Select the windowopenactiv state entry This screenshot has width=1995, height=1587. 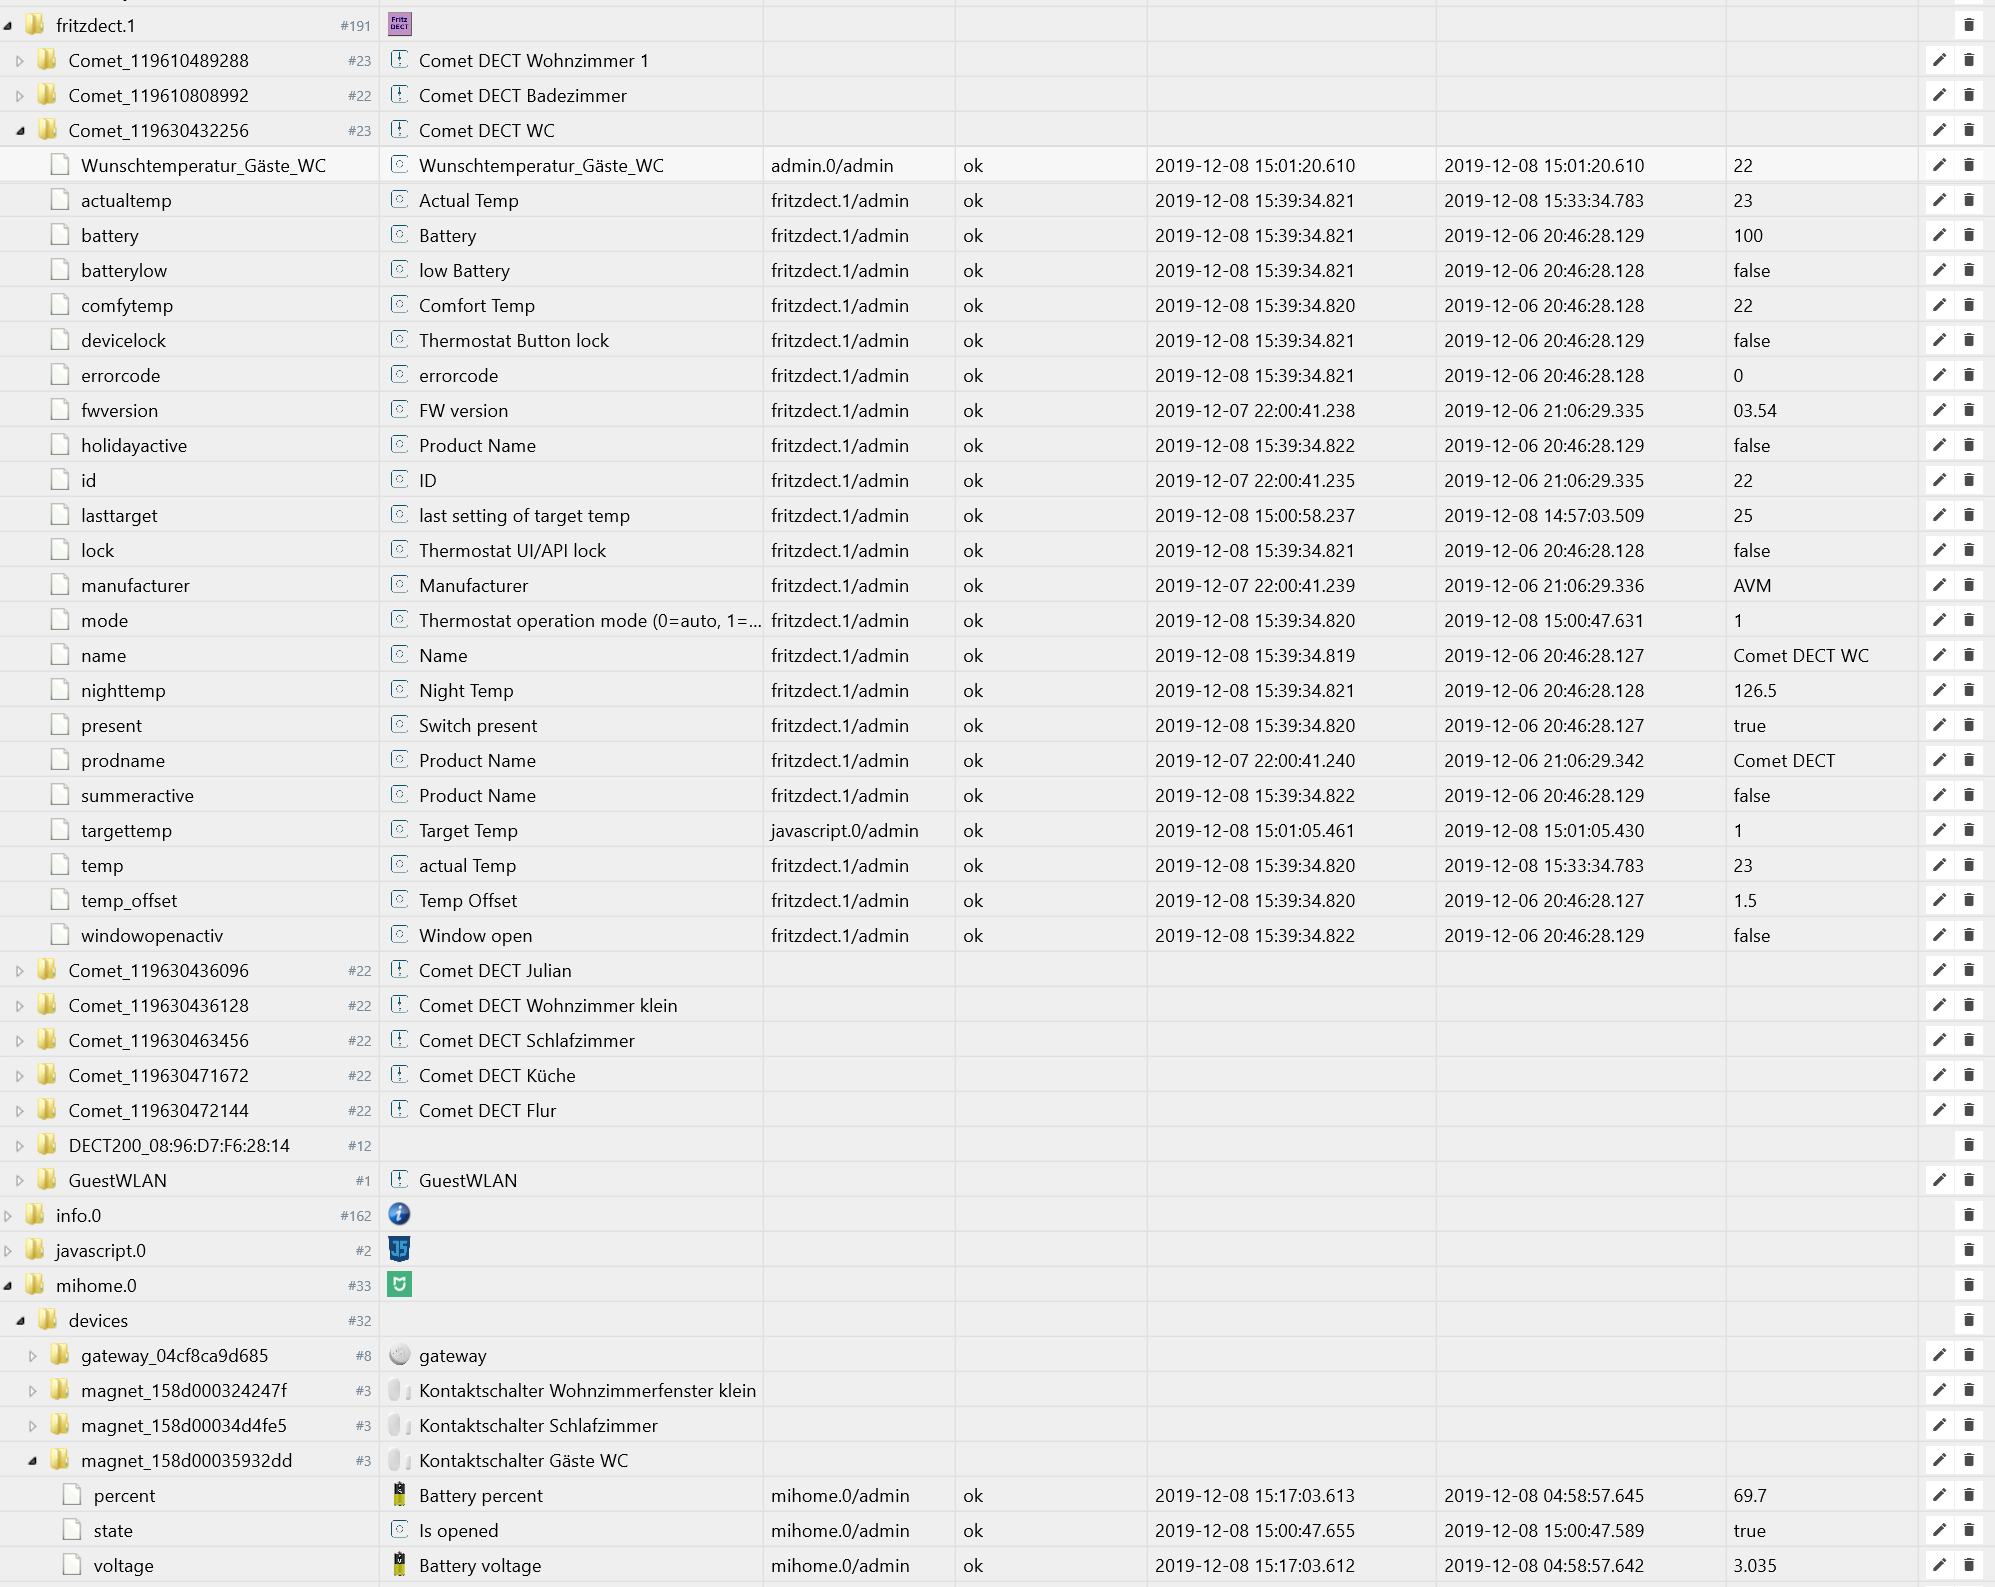[151, 935]
